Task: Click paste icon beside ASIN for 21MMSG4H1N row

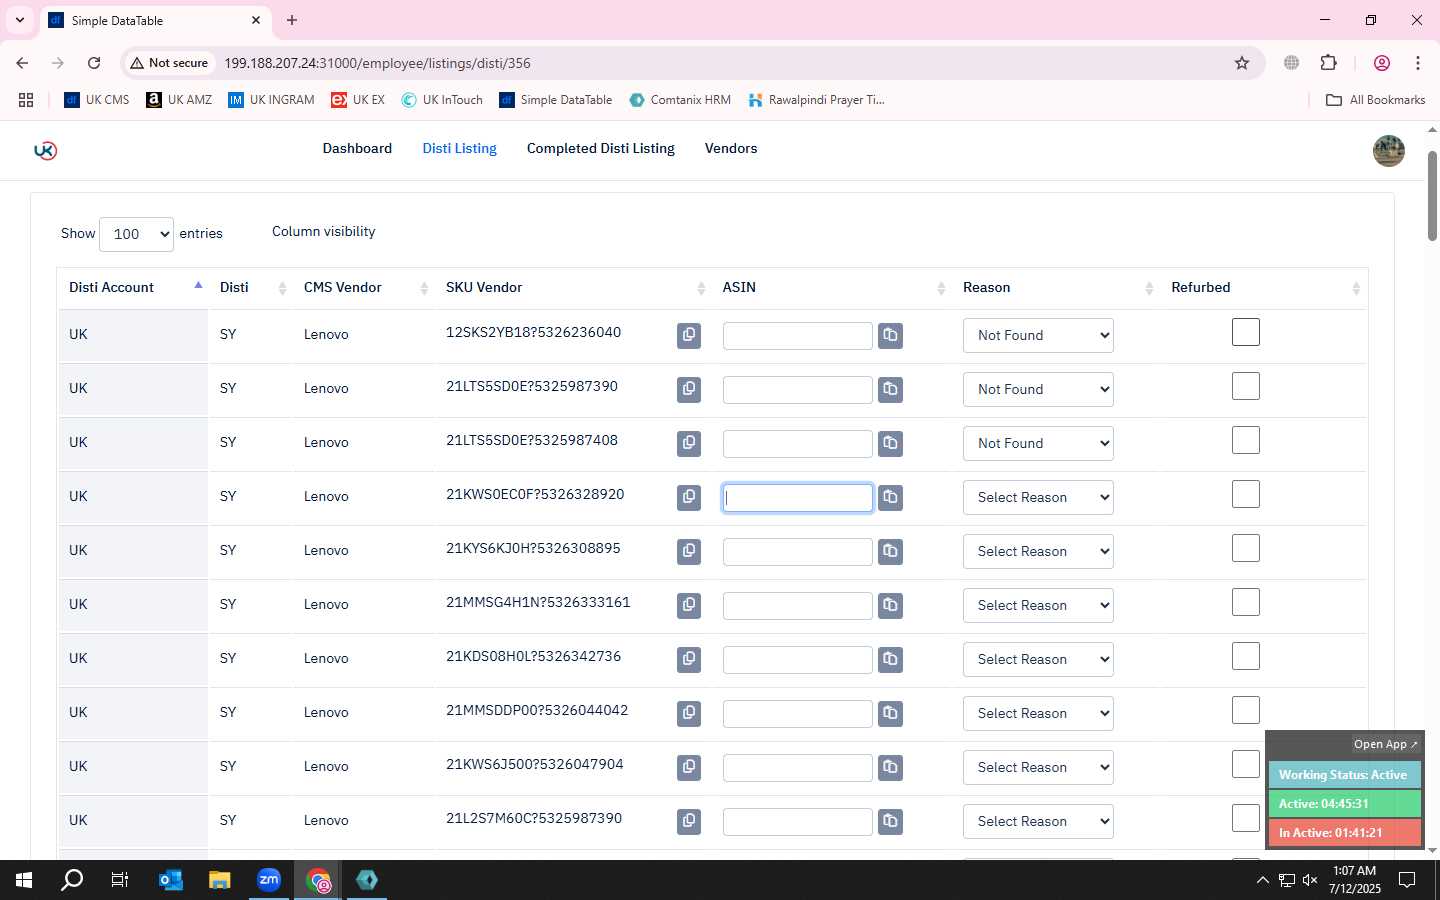Action: (890, 606)
